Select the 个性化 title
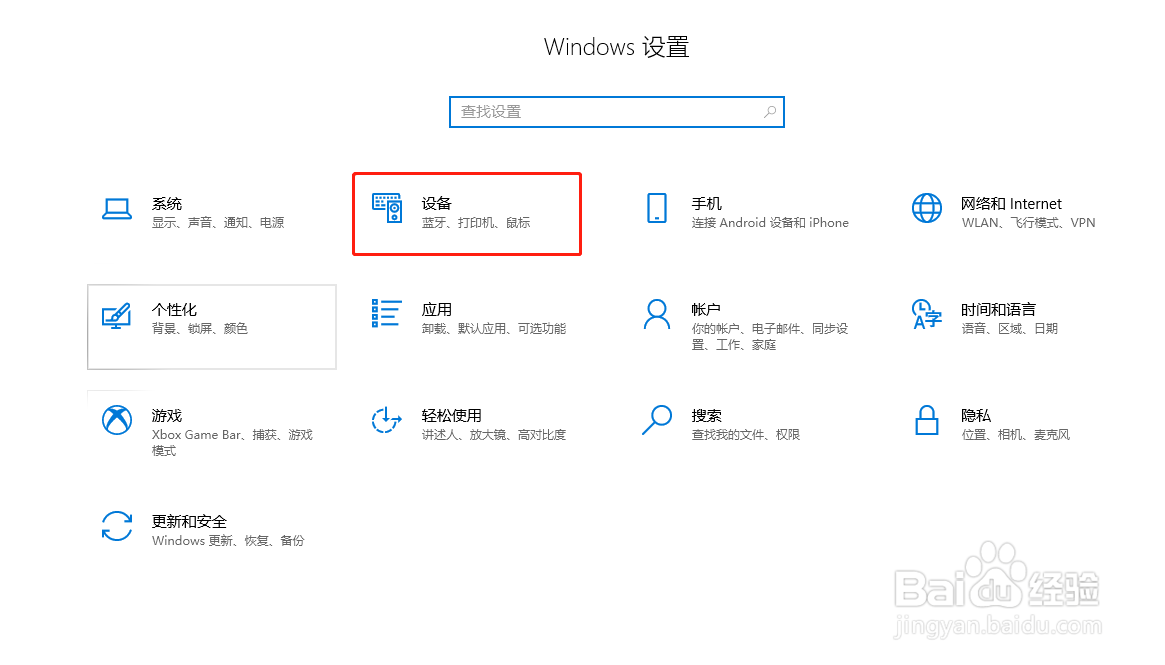The image size is (1165, 665). click(174, 310)
